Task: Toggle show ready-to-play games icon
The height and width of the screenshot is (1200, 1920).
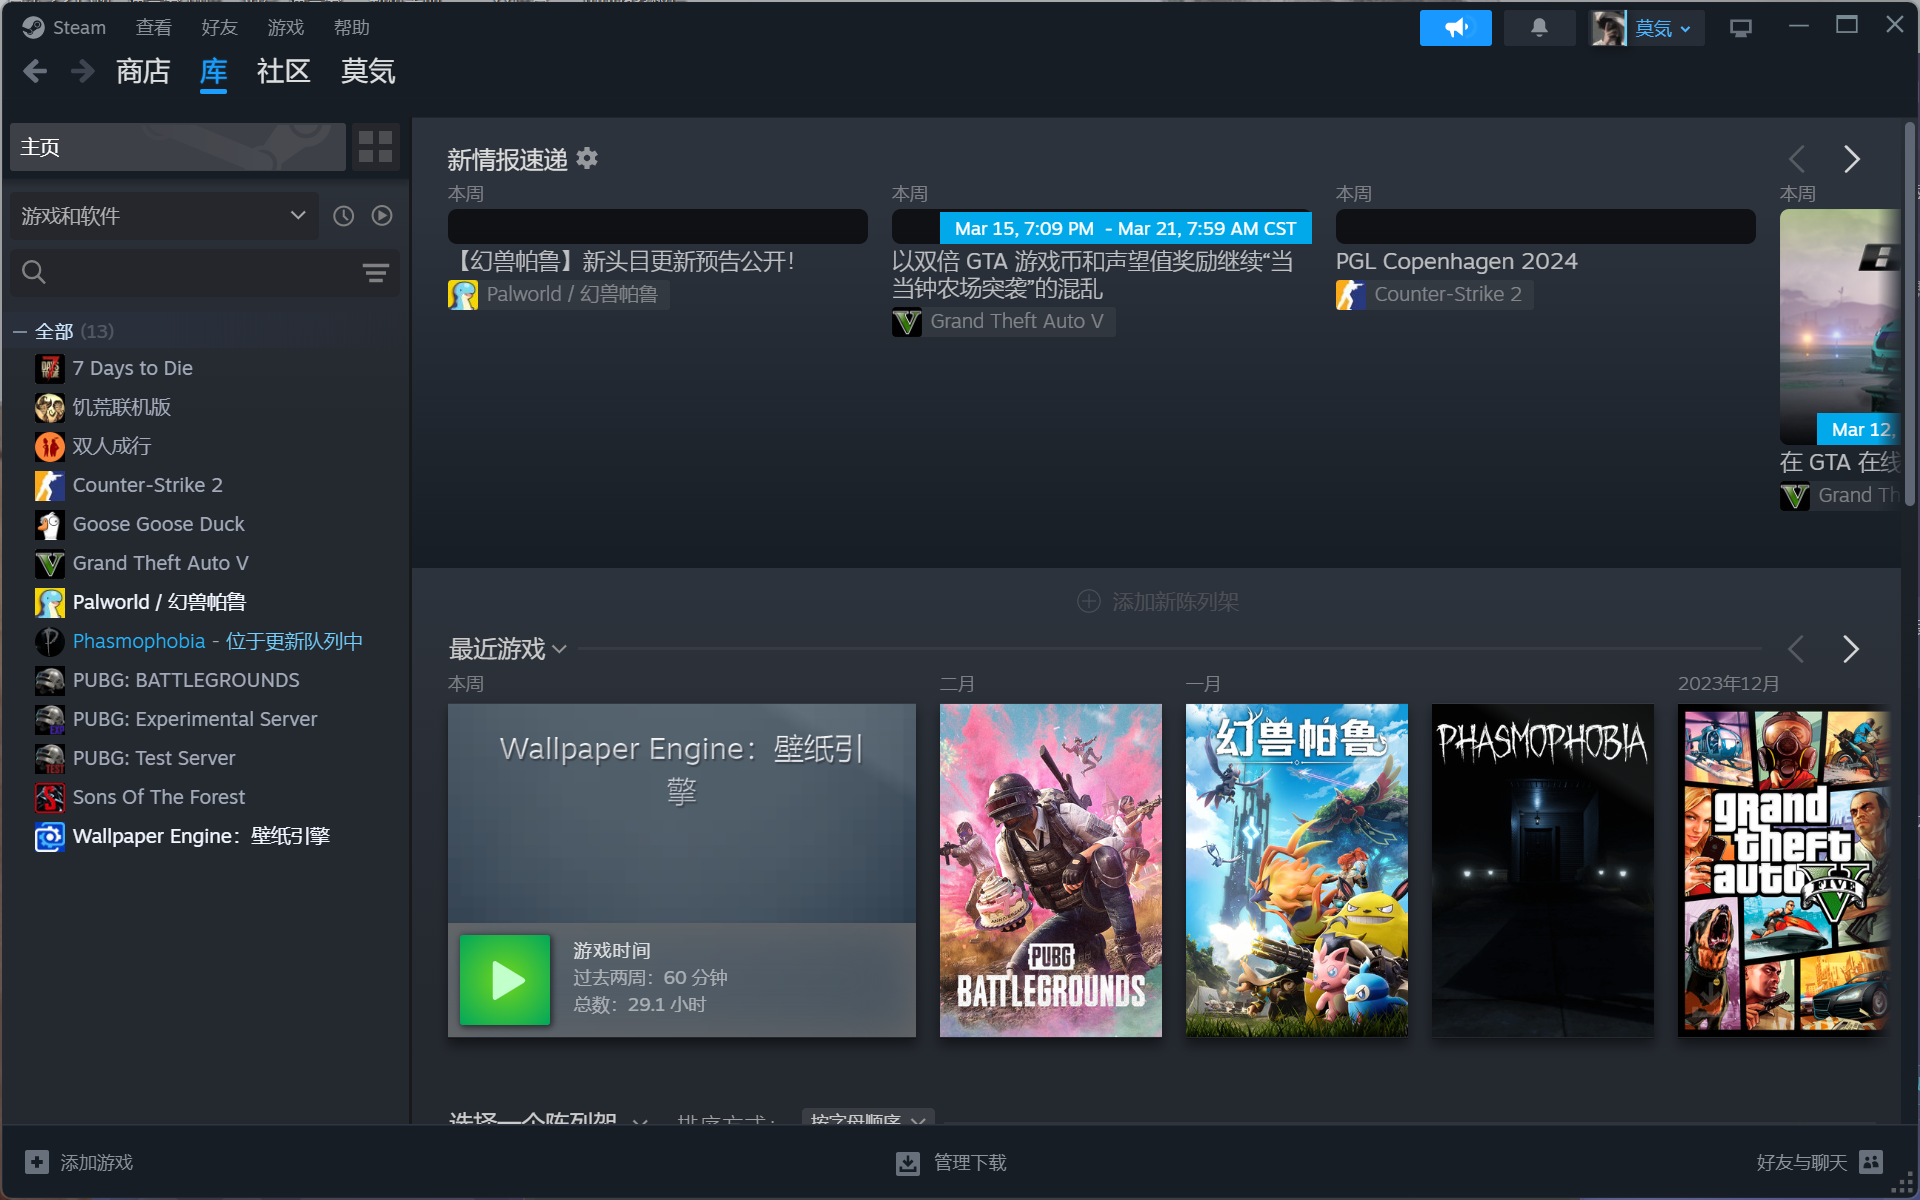Action: coord(382,216)
